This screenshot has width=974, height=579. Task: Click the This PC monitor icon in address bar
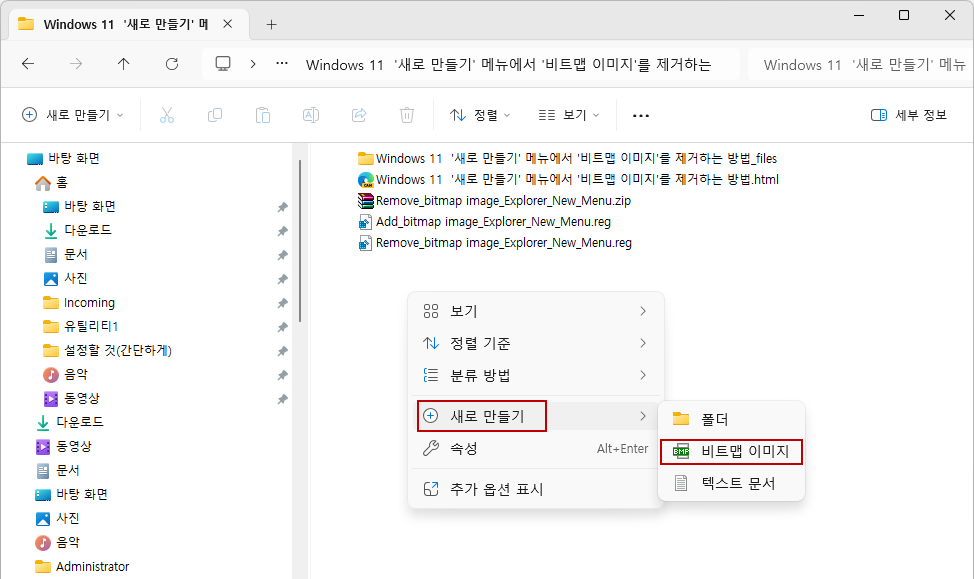(x=223, y=63)
